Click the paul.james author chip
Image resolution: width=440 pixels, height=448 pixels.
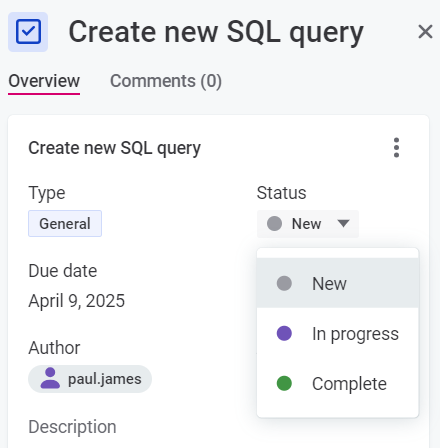90,379
